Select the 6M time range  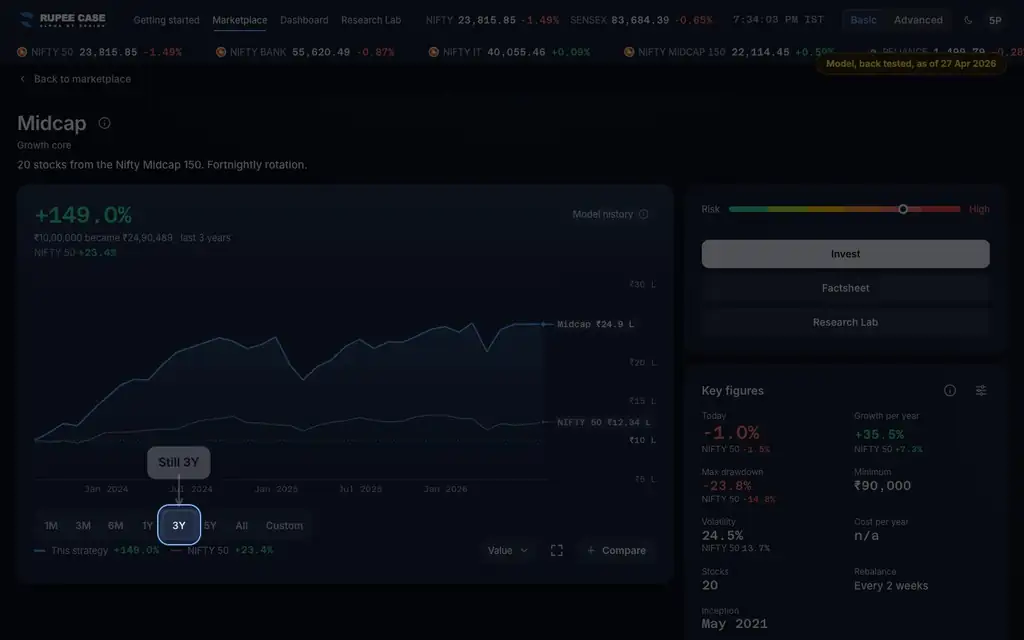(x=116, y=526)
